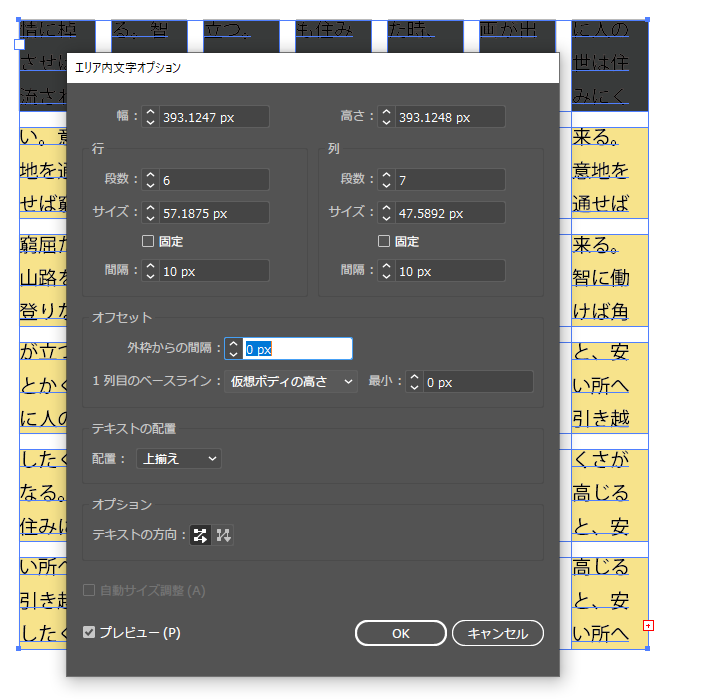Click the 列 段数 stepper arrows
Viewport: 711px width, 699px height.
coord(386,180)
